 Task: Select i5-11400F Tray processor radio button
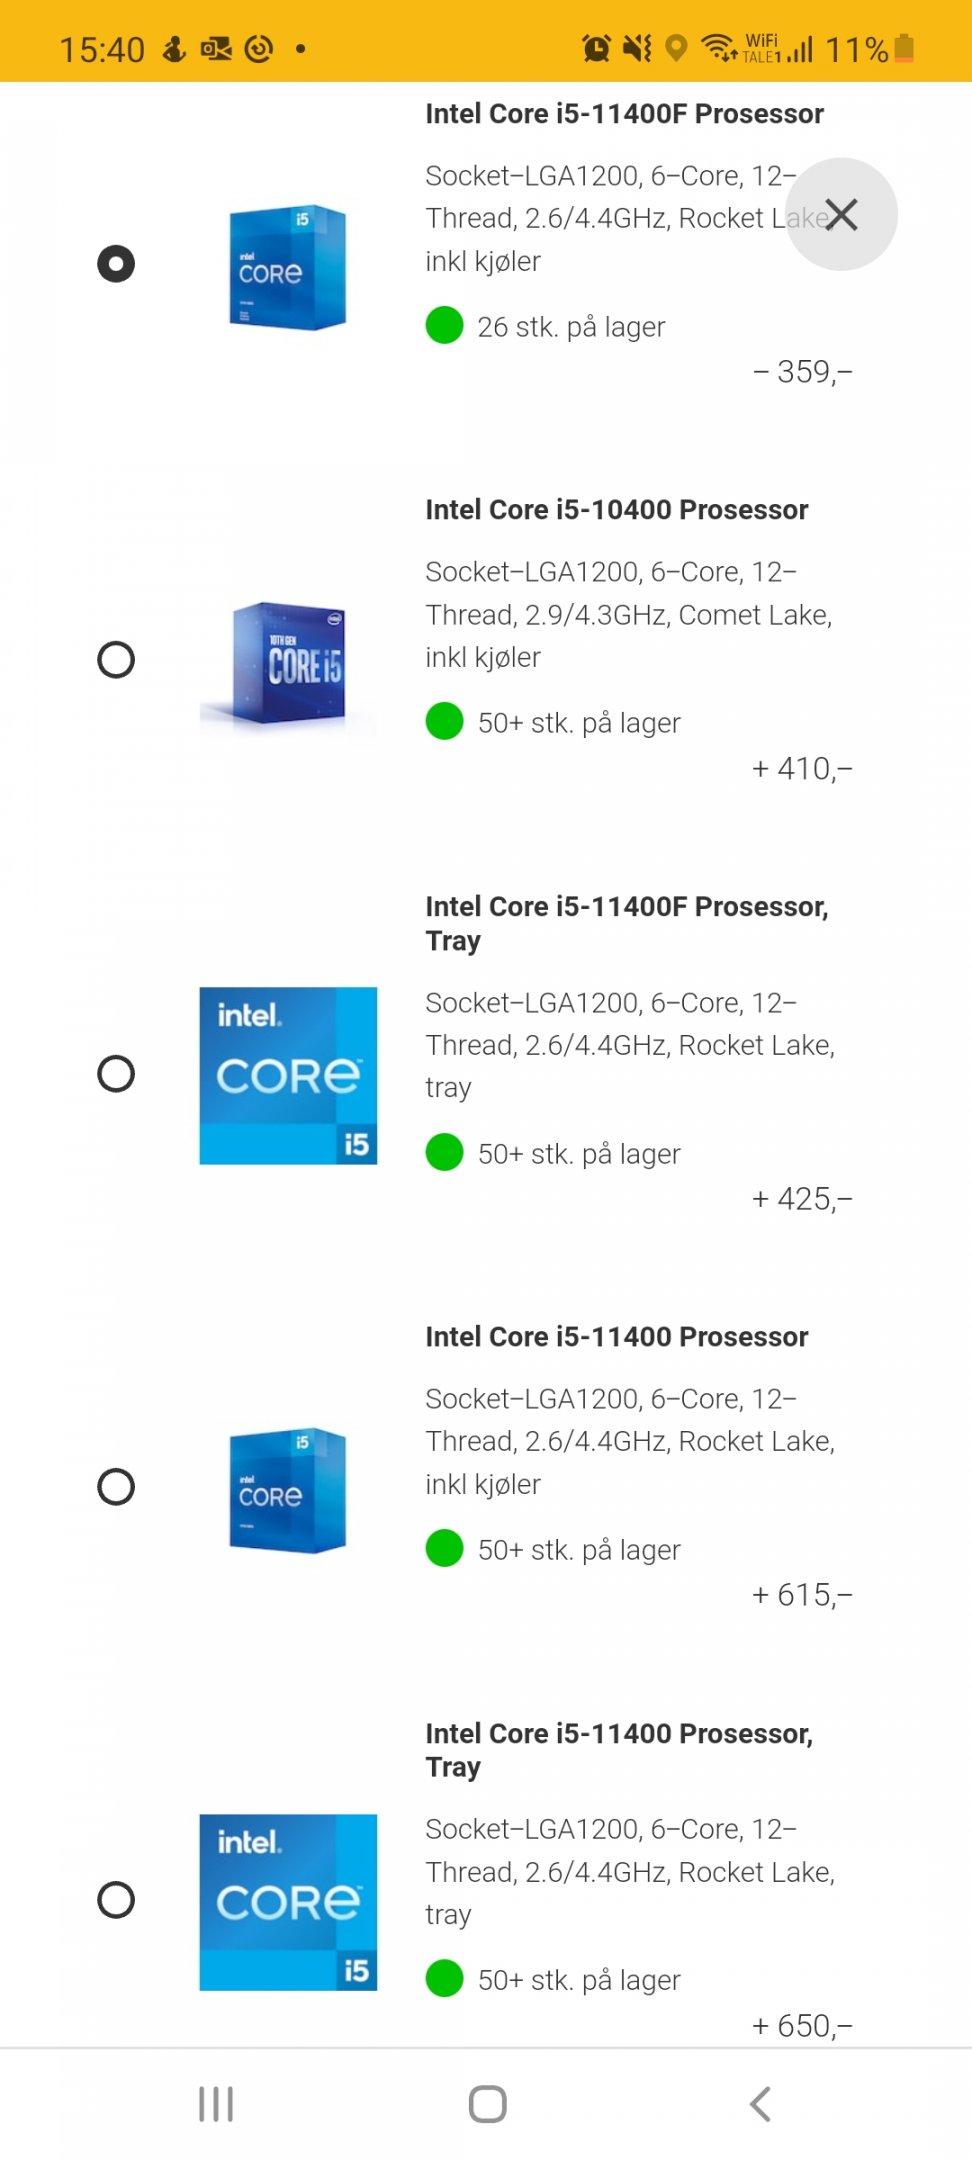pyautogui.click(x=116, y=1074)
